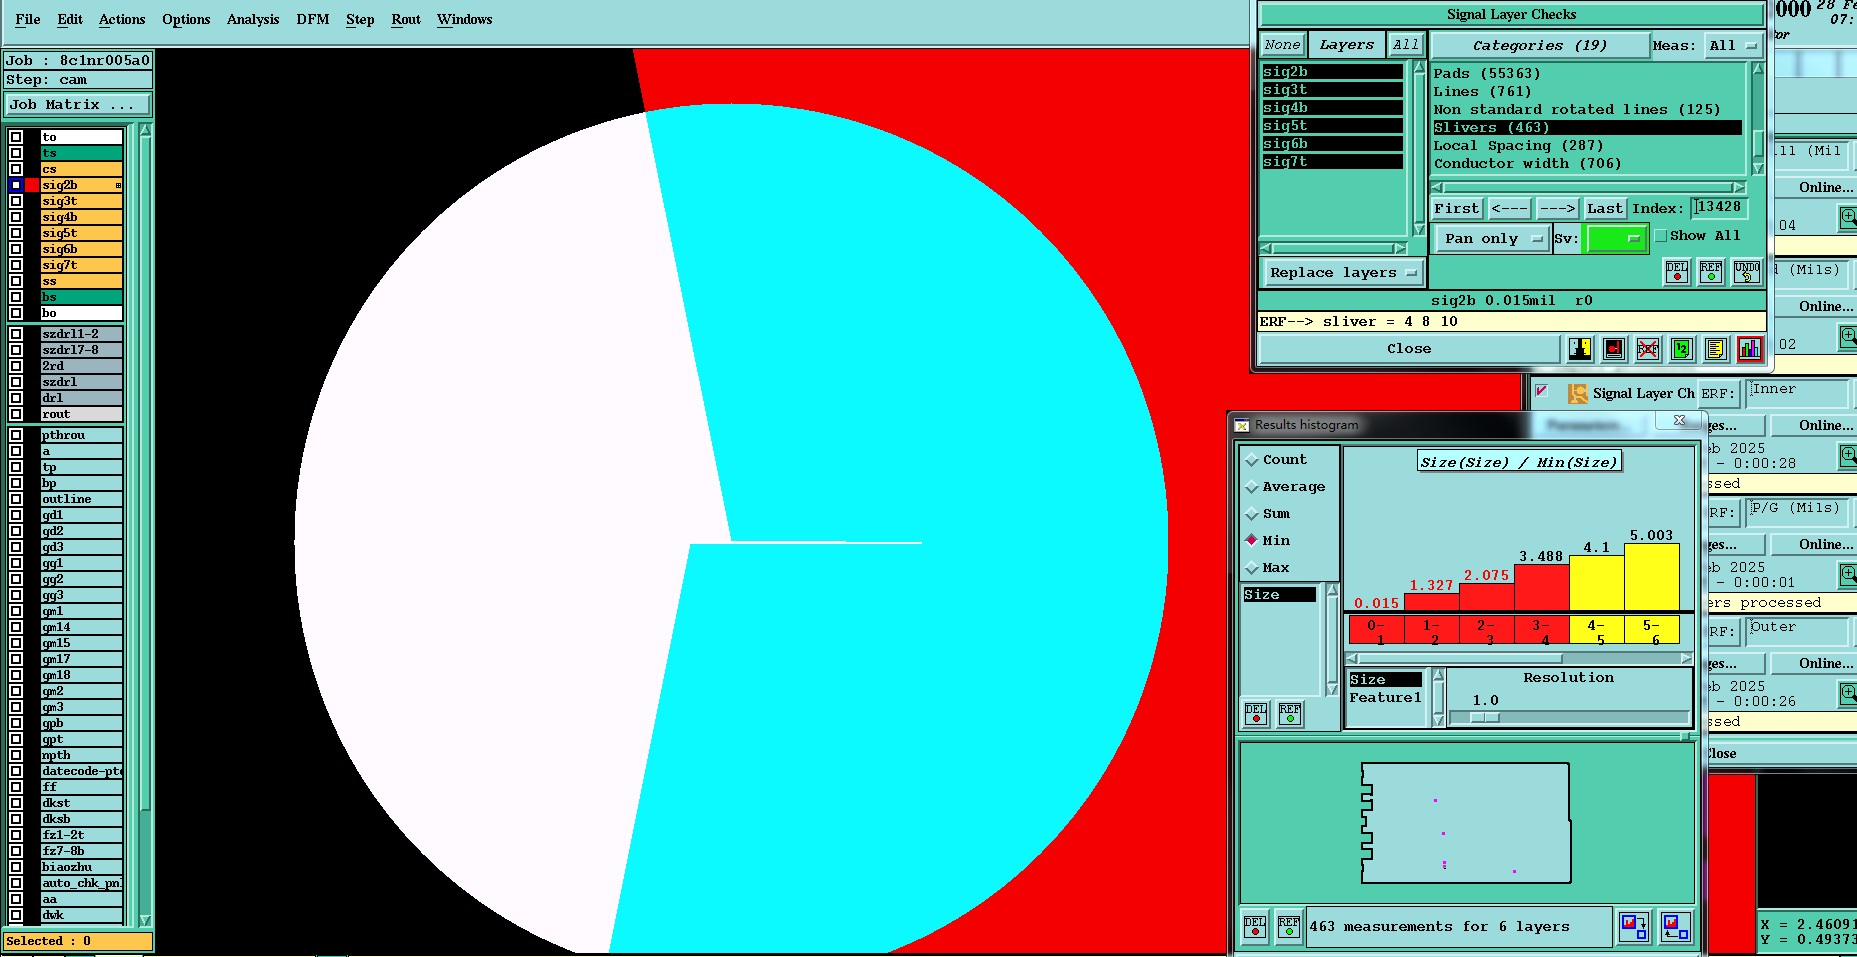The height and width of the screenshot is (957, 1857).
Task: Click the red 0-1 histogram range cell
Action: tap(1377, 630)
